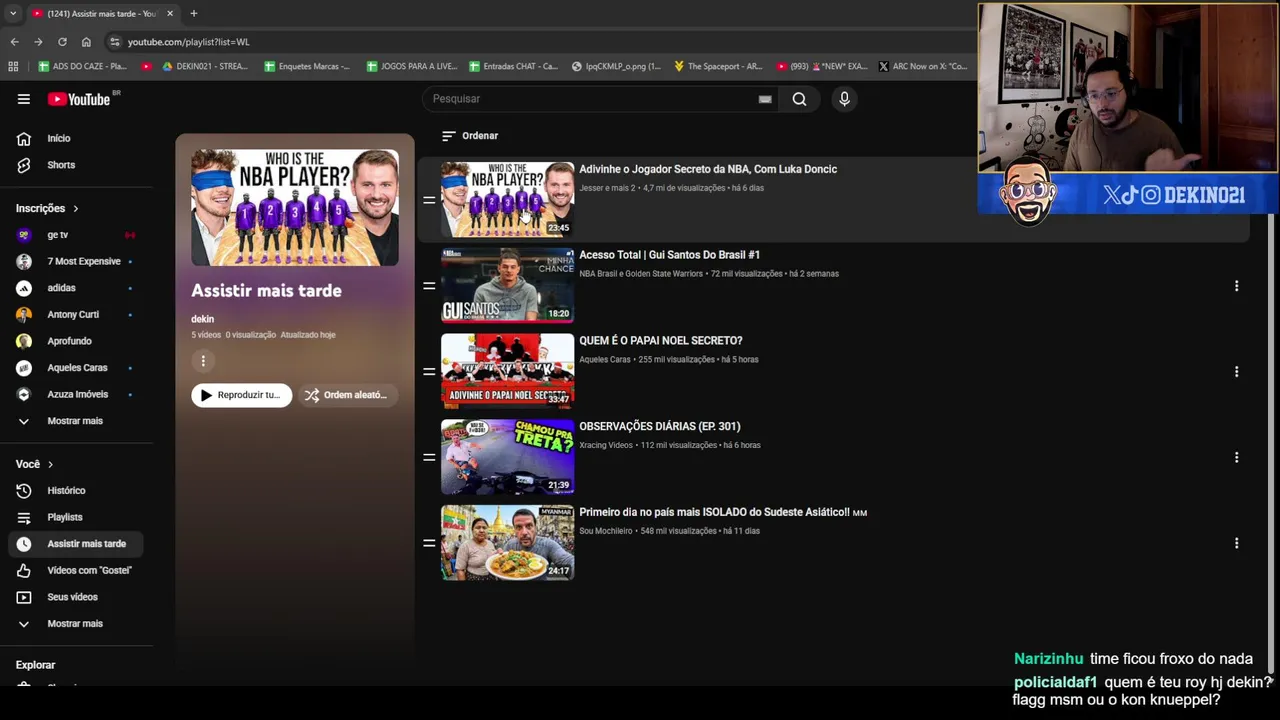1280x720 pixels.
Task: Open Gui Santos video thumbnail
Action: point(507,285)
